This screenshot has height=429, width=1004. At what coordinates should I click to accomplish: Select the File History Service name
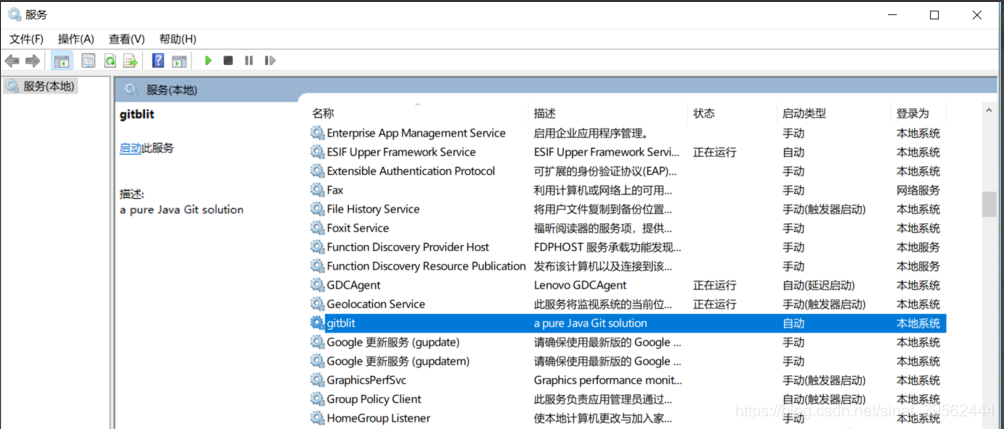point(373,209)
